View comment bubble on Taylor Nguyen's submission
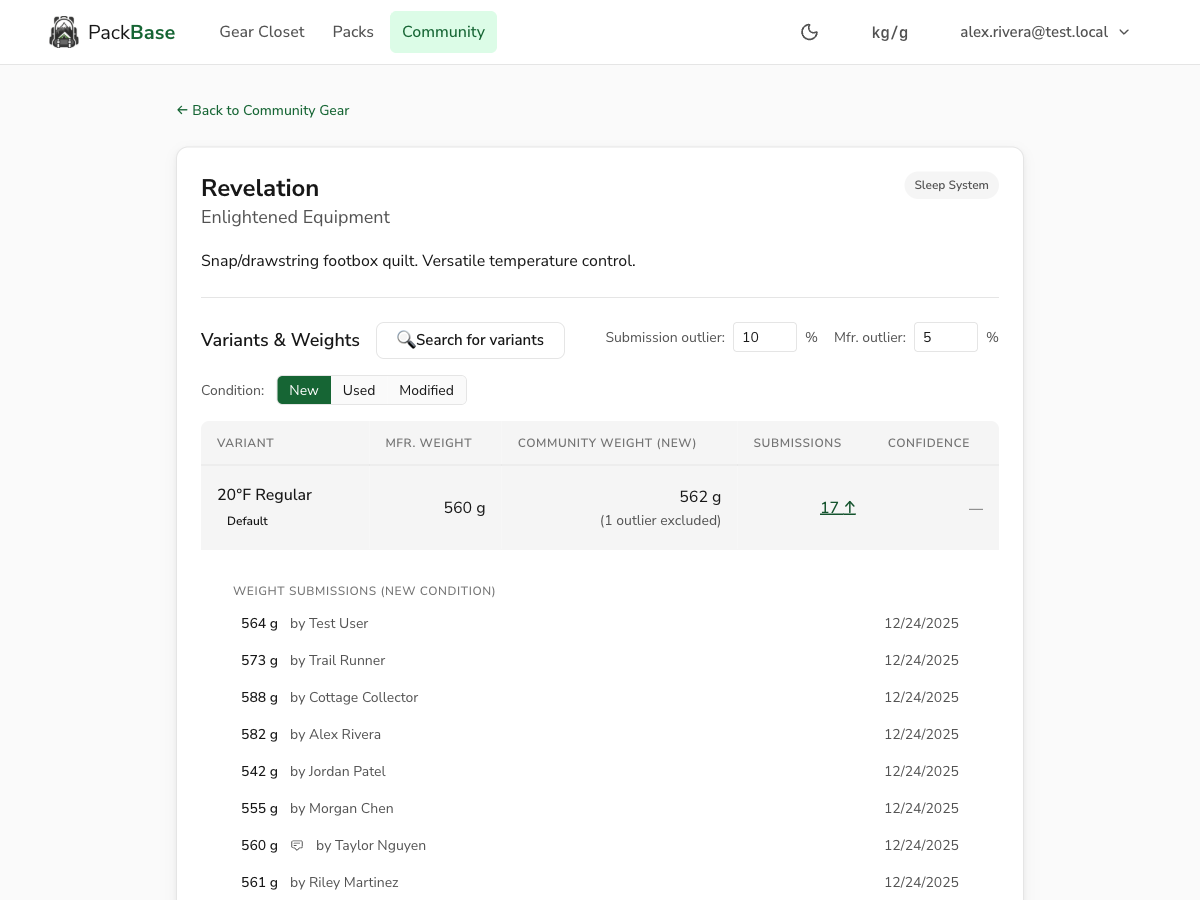The height and width of the screenshot is (900, 1200). (x=296, y=845)
